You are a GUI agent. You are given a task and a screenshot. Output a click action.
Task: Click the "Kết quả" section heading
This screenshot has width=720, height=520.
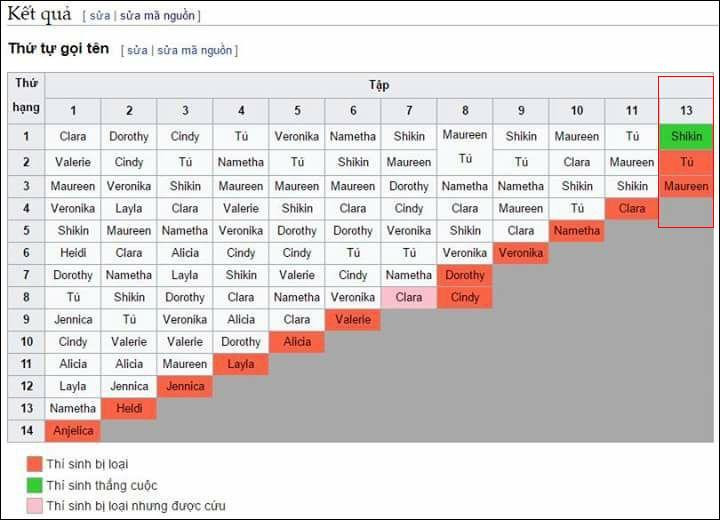click(x=40, y=14)
